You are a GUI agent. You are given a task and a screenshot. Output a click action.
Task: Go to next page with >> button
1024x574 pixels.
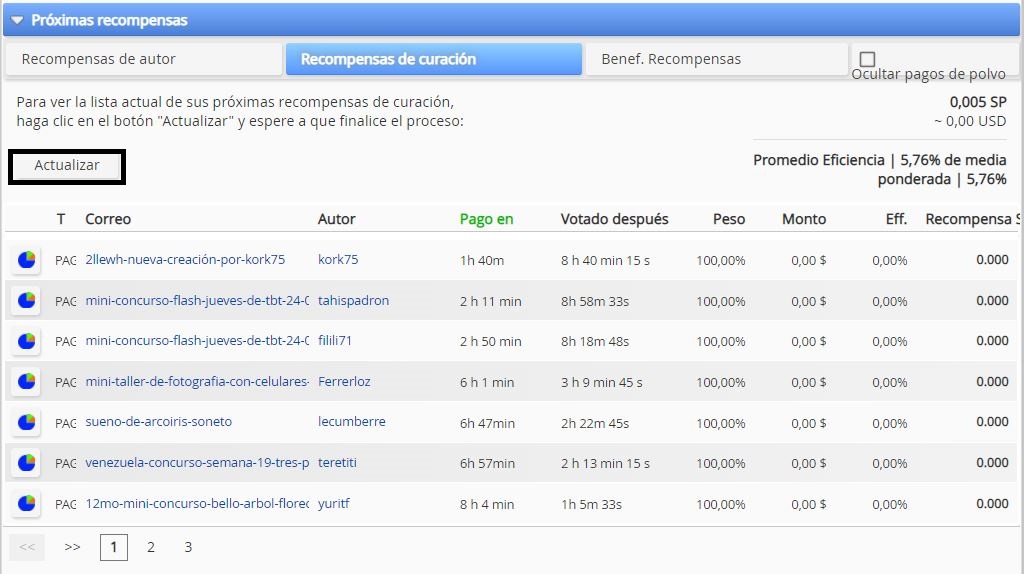pos(72,547)
